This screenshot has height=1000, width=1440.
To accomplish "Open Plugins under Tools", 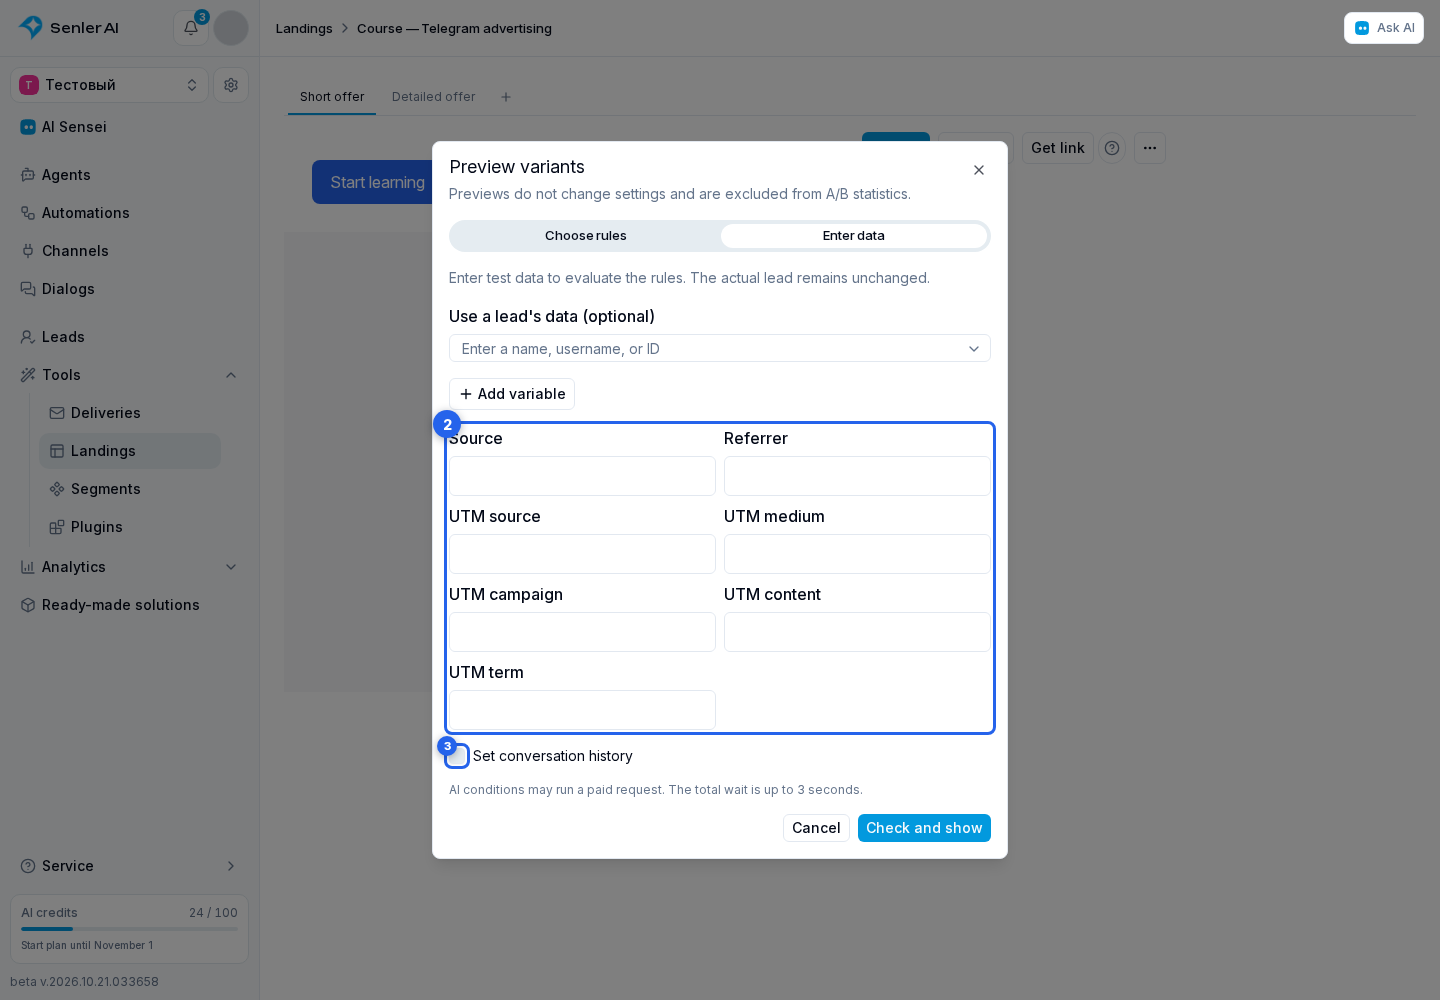I will point(130,527).
